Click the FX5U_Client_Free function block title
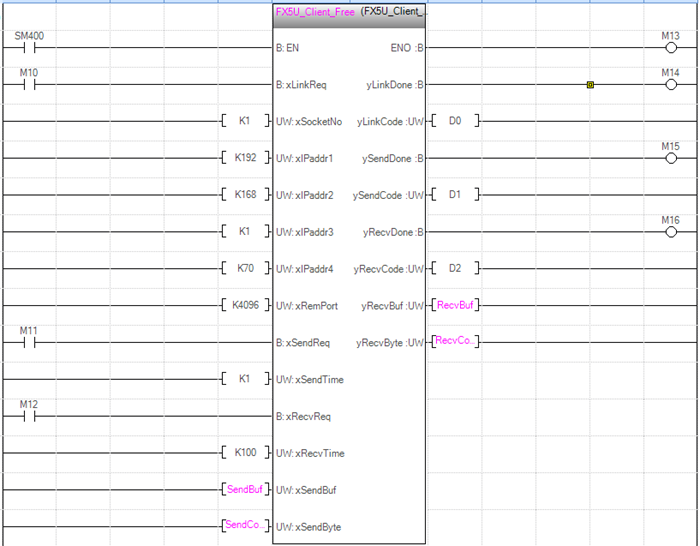The height and width of the screenshot is (546, 700). pyautogui.click(x=310, y=11)
